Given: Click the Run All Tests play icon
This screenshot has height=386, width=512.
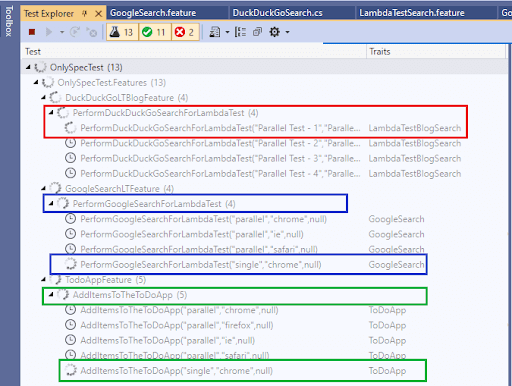Looking at the screenshot, I should coord(49,32).
